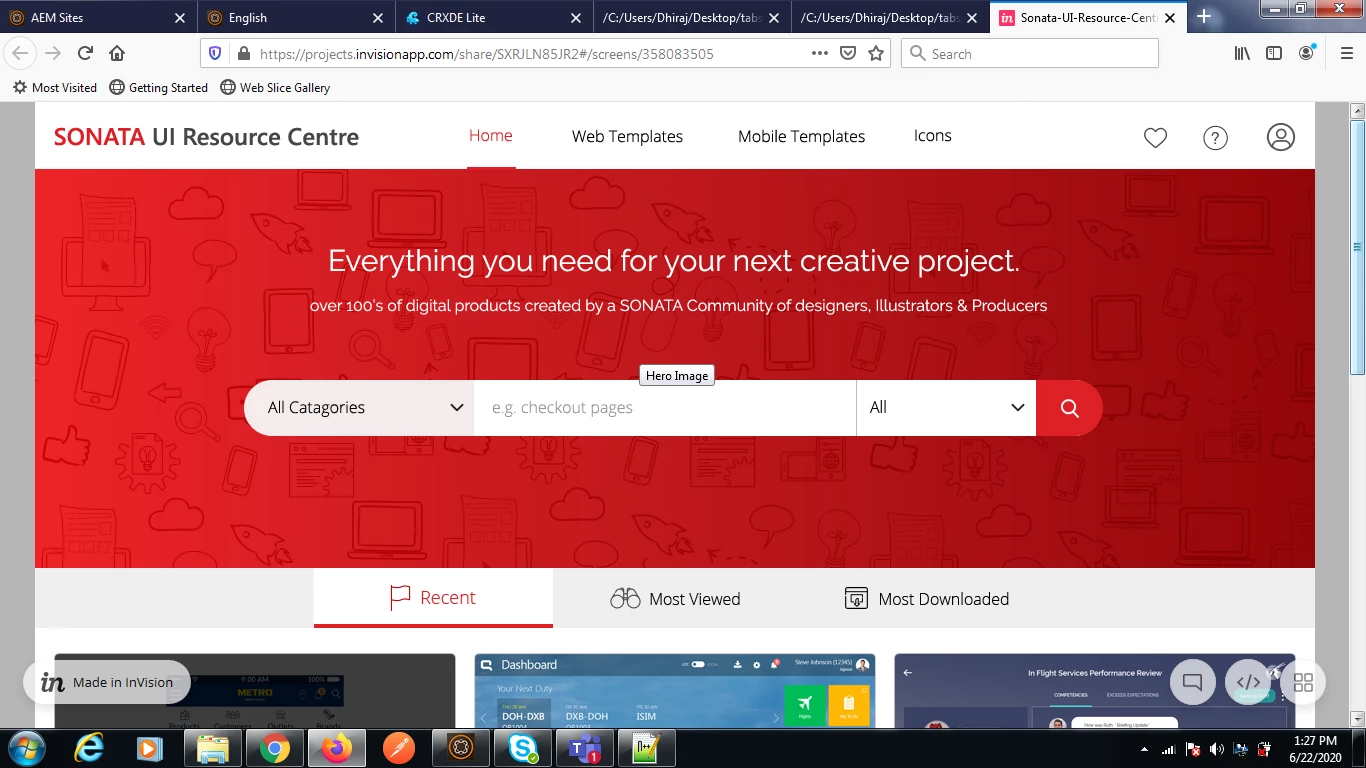Open the Icons nav item
Viewport: 1366px width, 768px height.
point(932,136)
